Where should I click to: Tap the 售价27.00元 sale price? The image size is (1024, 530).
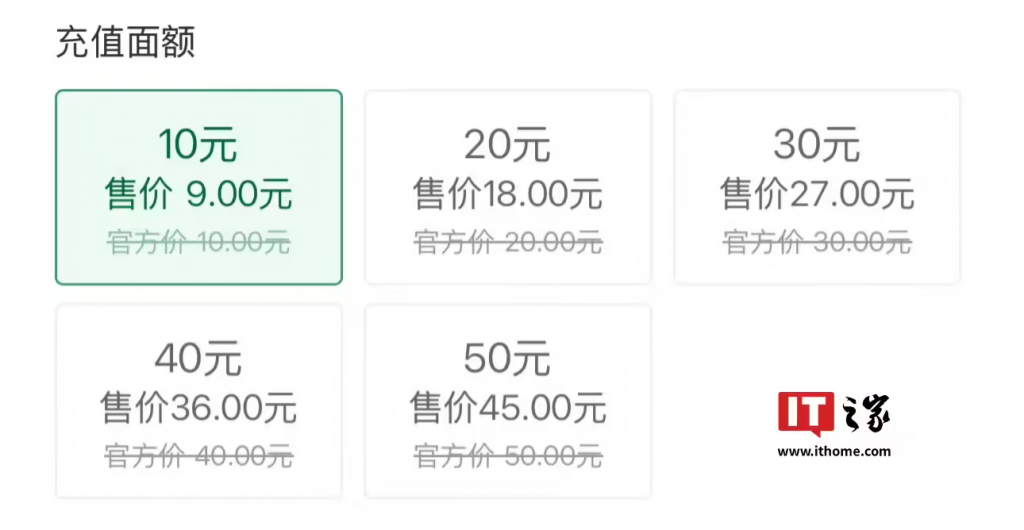[x=816, y=194]
